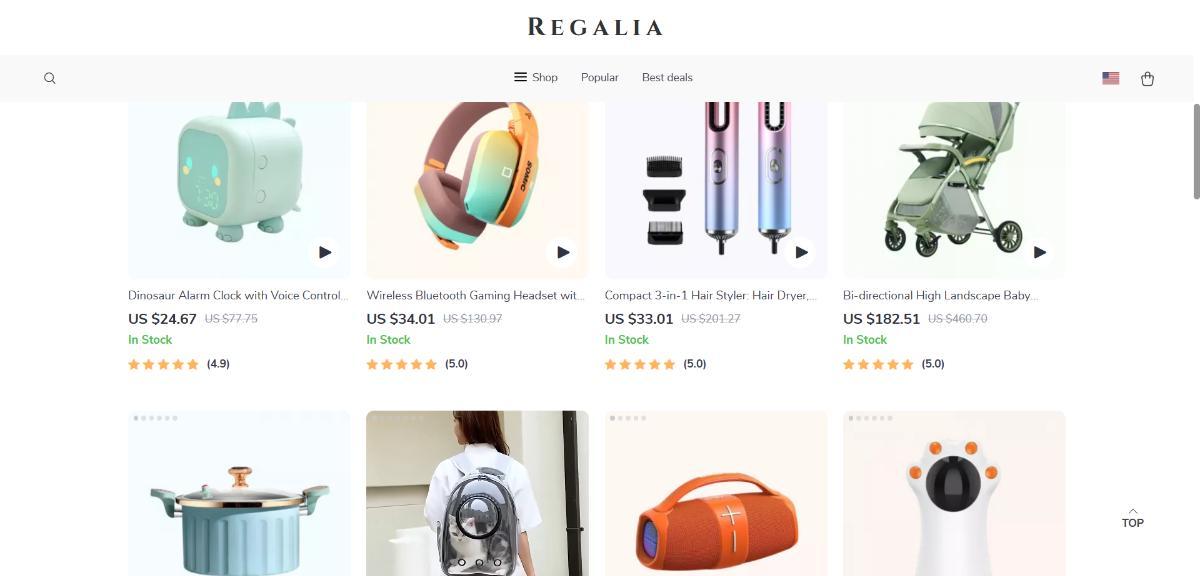1200x576 pixels.
Task: Click the page vertical scrollbar thumb
Action: tap(1195, 150)
